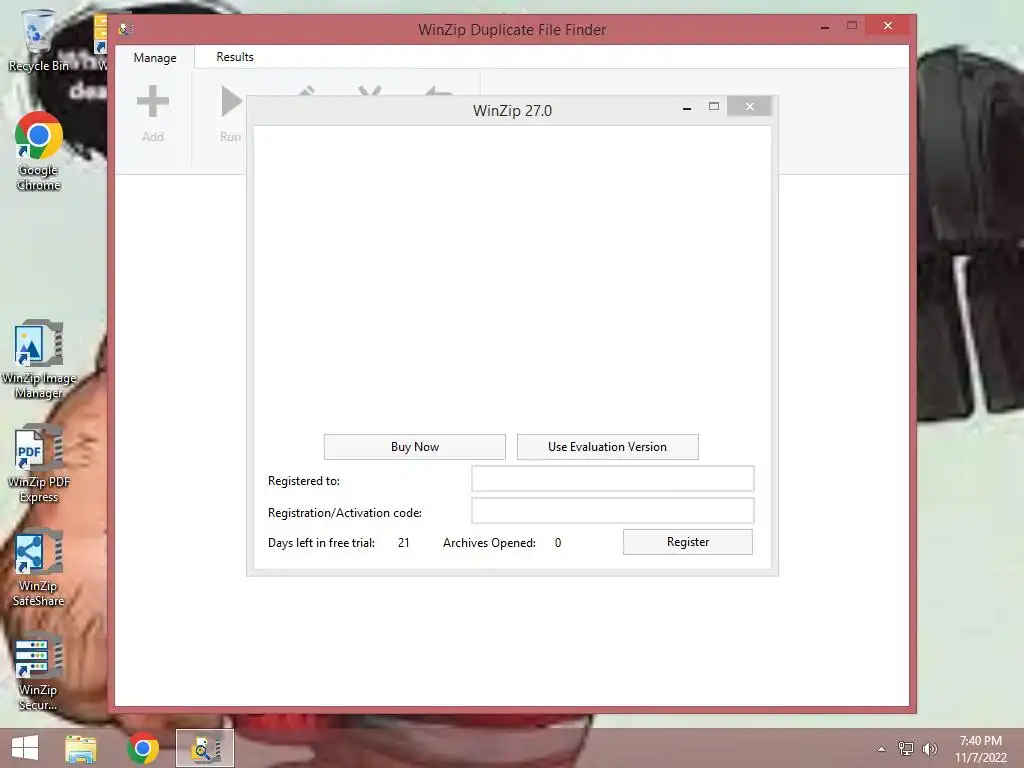Select the Manage tab
Screen dimensions: 1024x768
pos(155,57)
